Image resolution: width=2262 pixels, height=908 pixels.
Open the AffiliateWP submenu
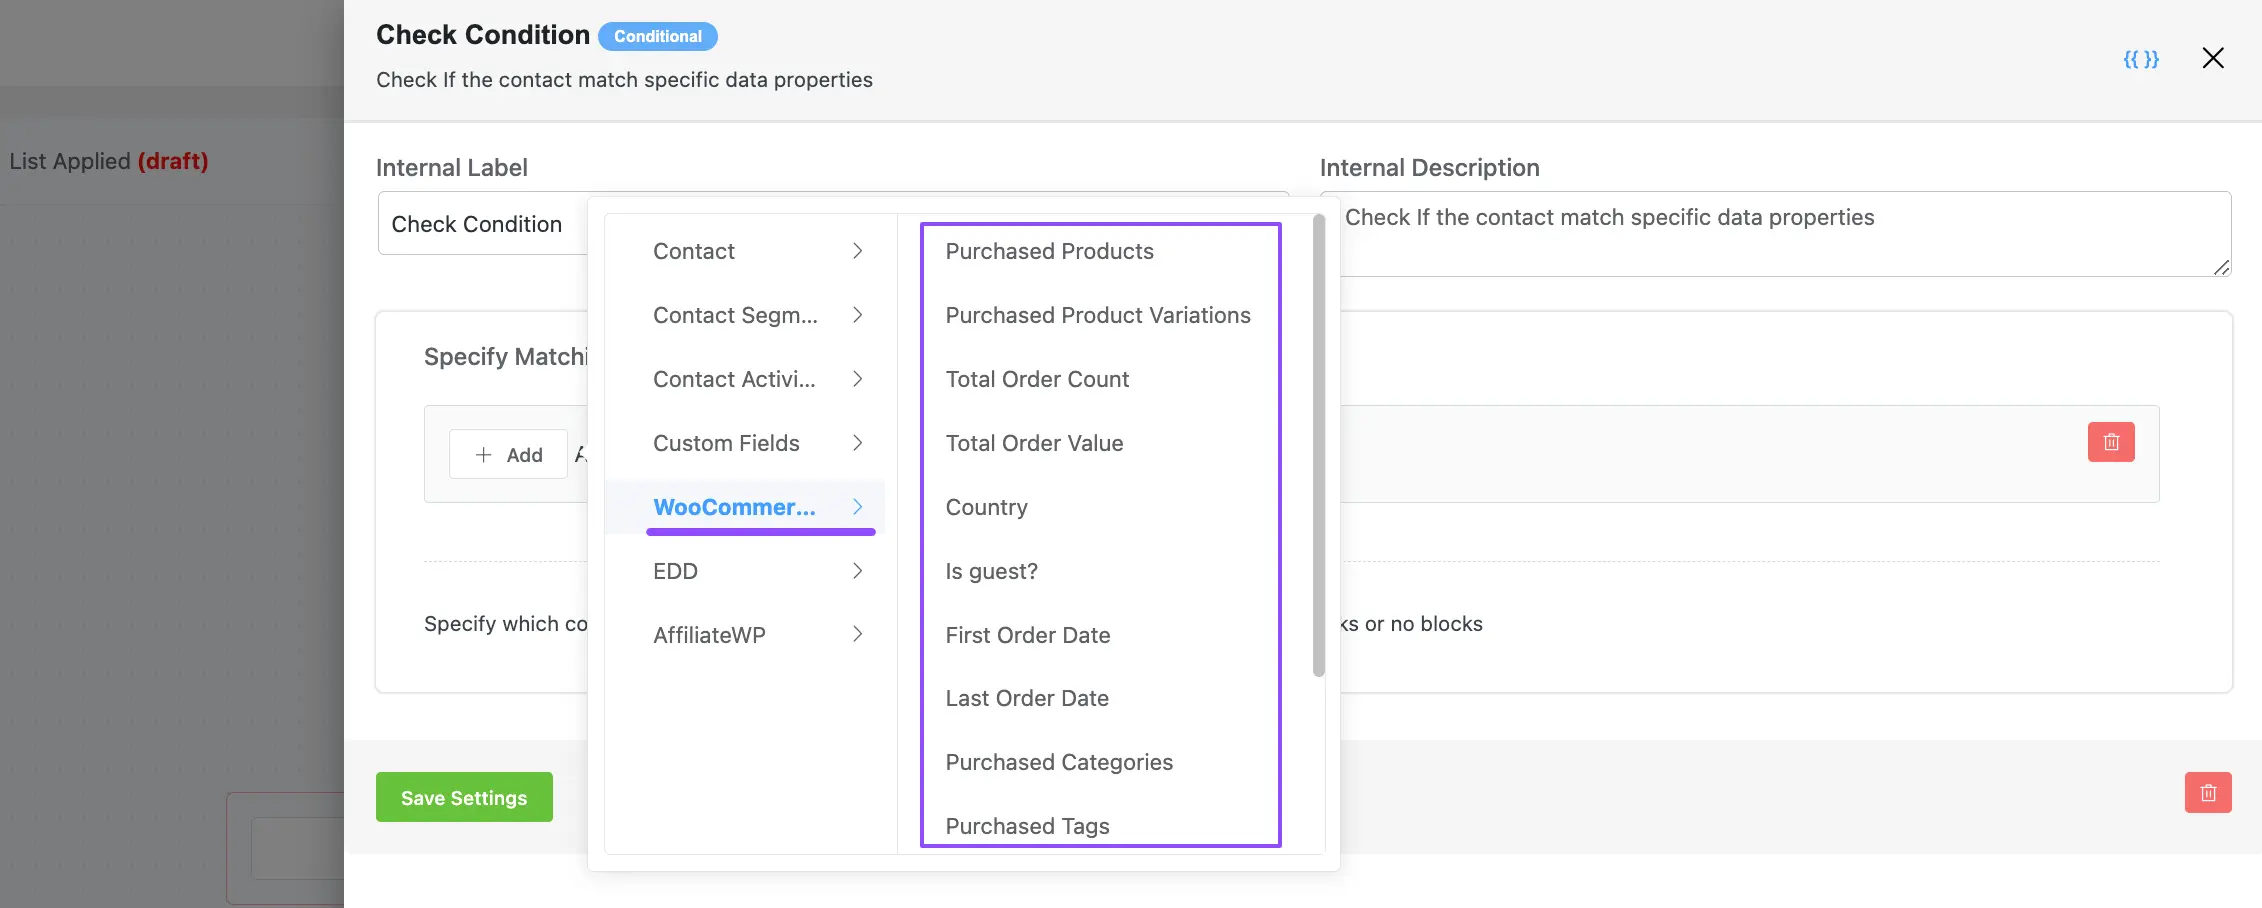pos(745,635)
